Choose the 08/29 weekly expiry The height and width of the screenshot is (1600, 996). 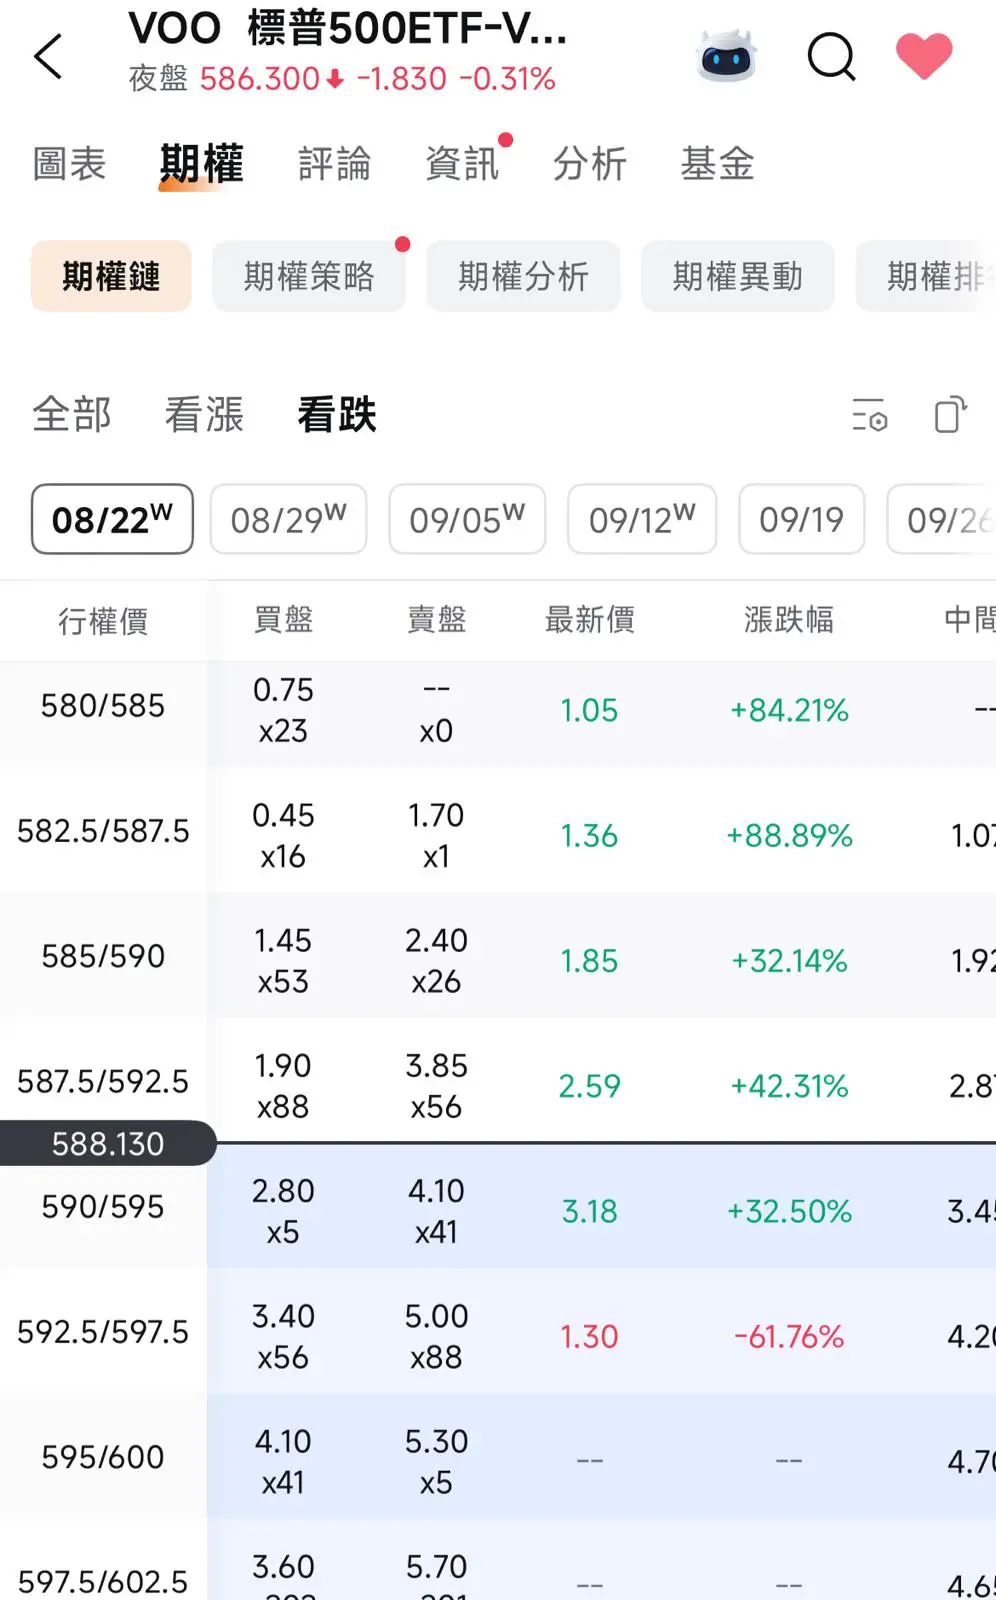click(x=288, y=519)
